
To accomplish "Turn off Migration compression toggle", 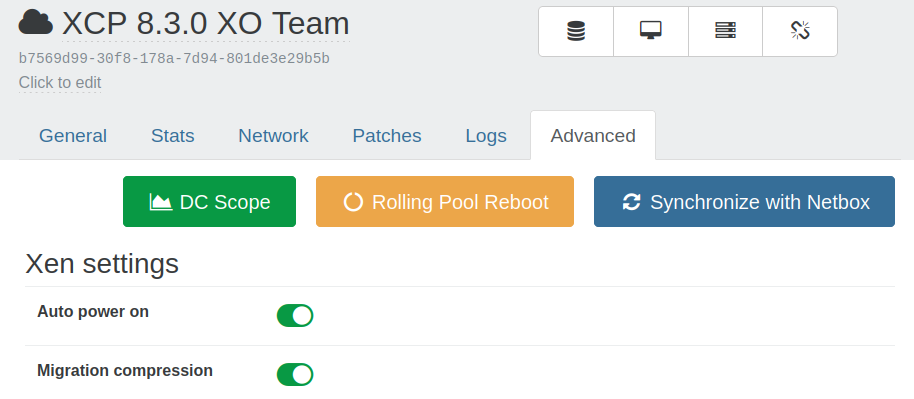I will 295,374.
